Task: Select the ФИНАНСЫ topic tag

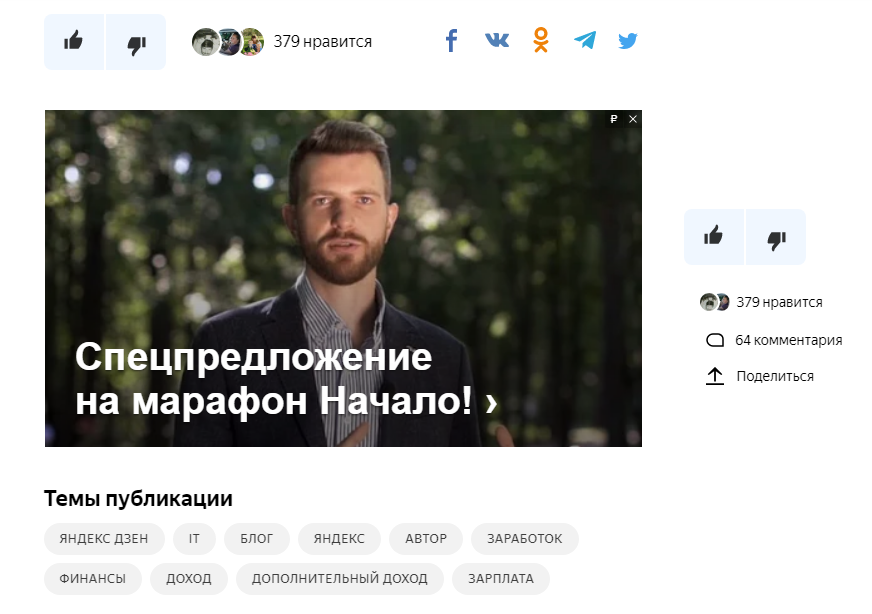Action: pos(93,578)
